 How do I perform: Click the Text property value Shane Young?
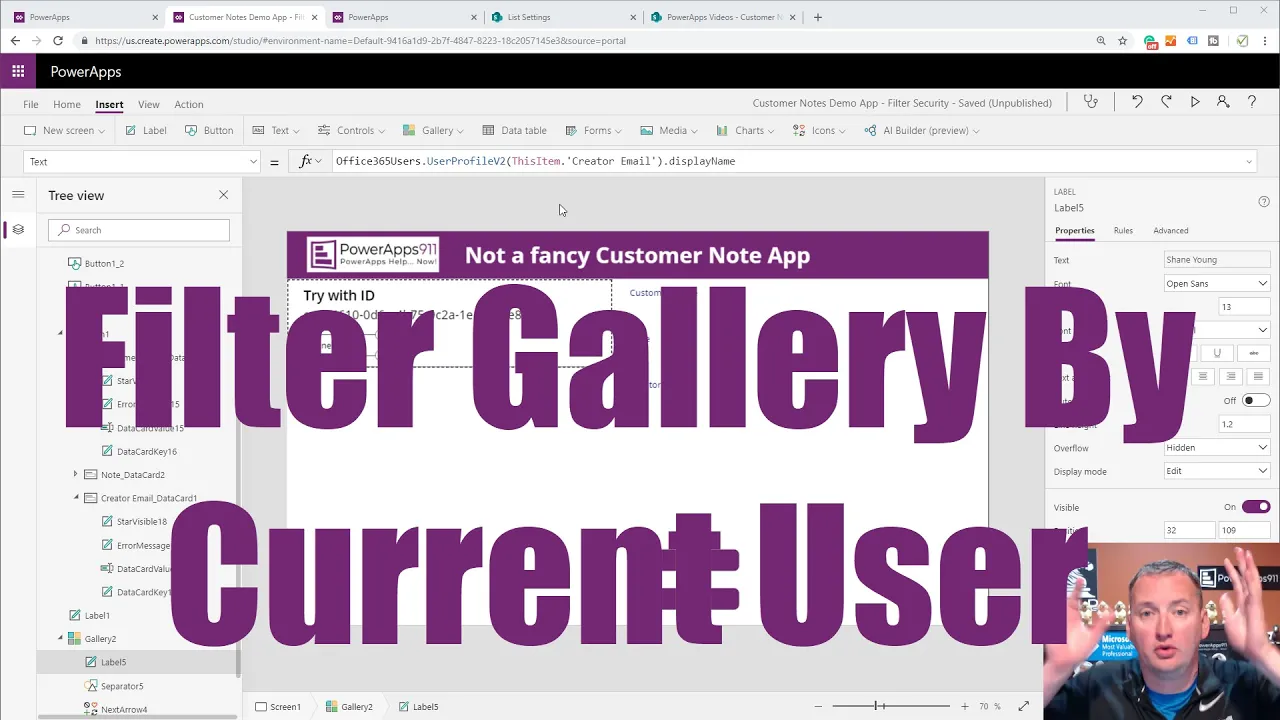pyautogui.click(x=1217, y=260)
